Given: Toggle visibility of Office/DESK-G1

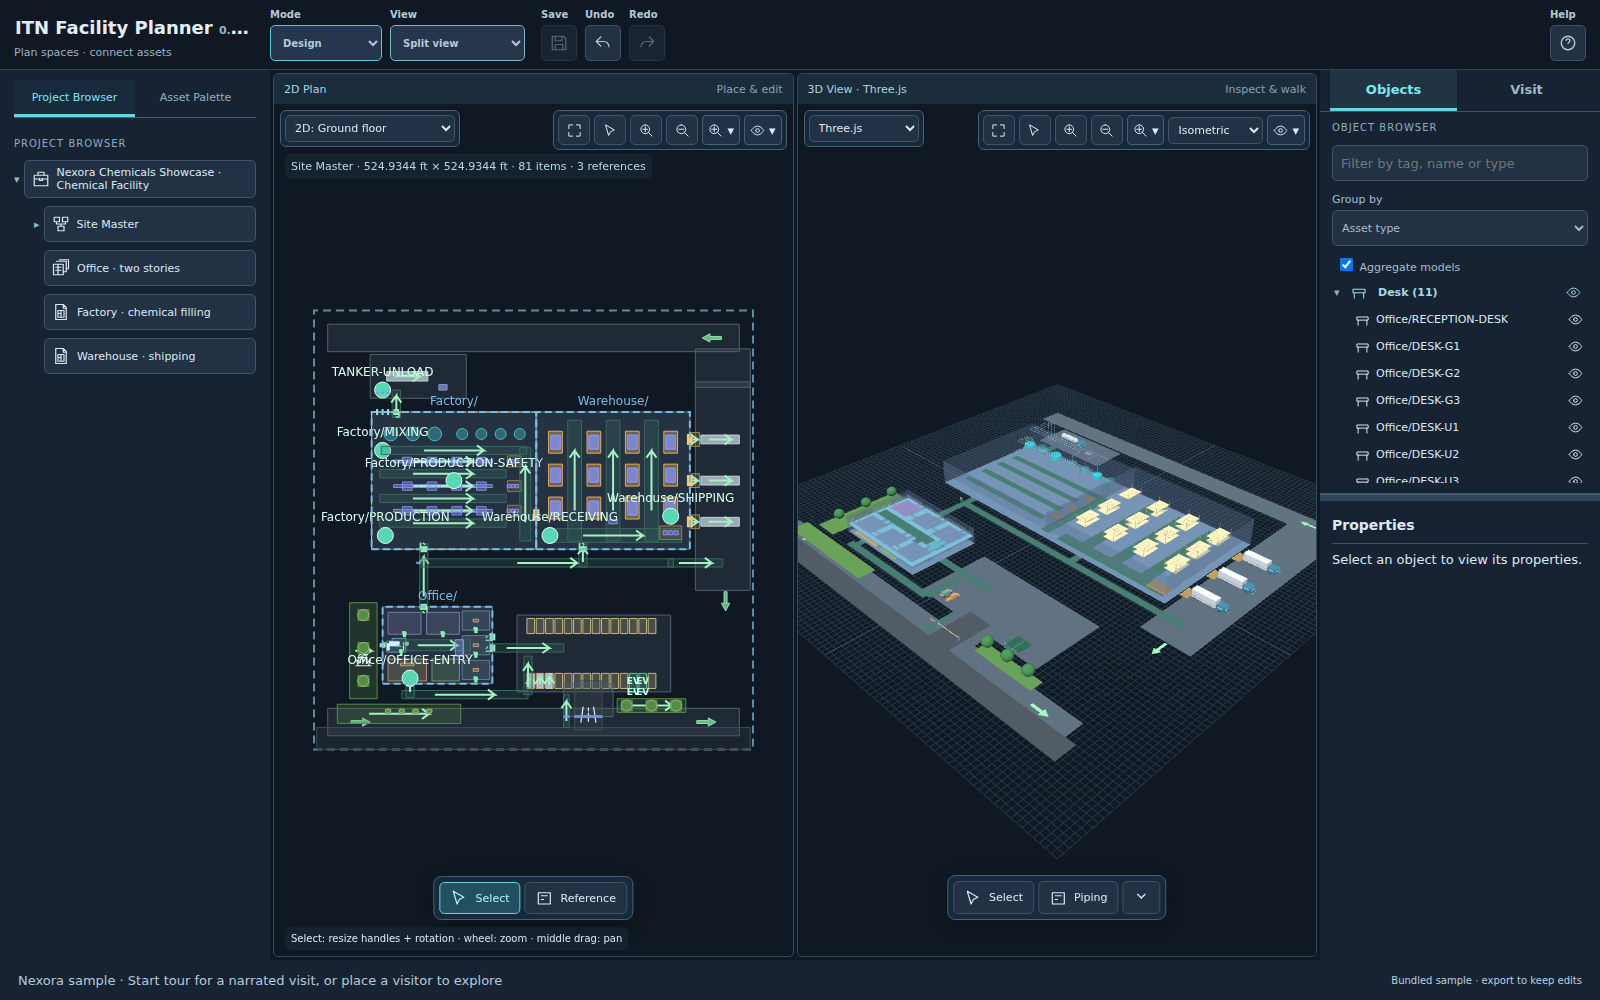Looking at the screenshot, I should pyautogui.click(x=1575, y=347).
